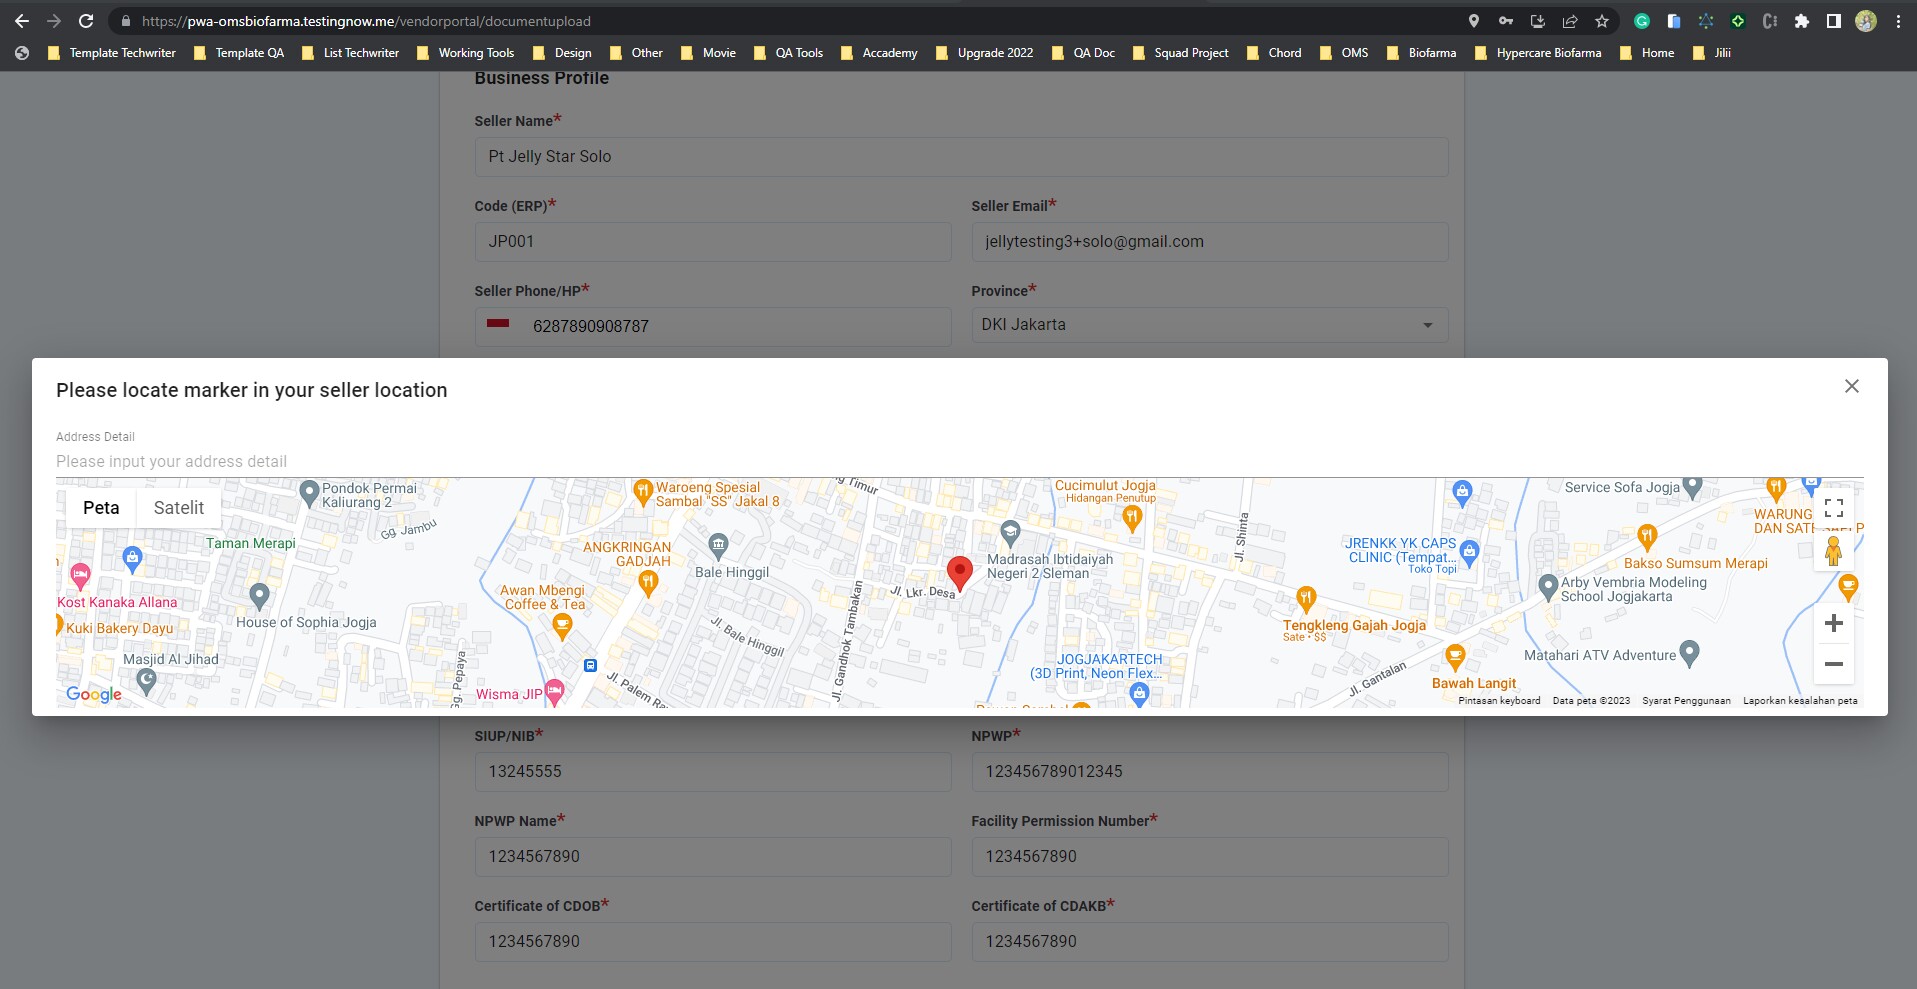Click Wisma JIP lodging pin
This screenshot has width=1917, height=989.
pos(555,692)
